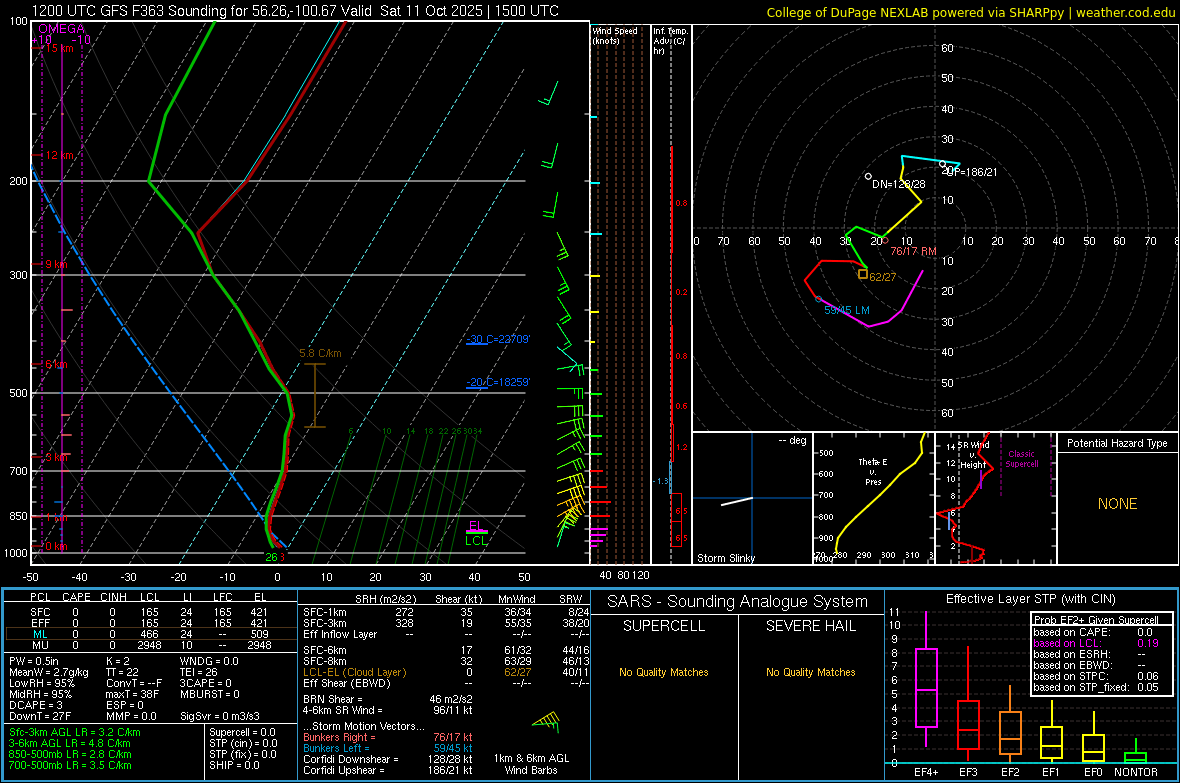Viewport: 1180px width, 783px height.
Task: Click the NONE hazard type value
Action: pyautogui.click(x=1117, y=504)
